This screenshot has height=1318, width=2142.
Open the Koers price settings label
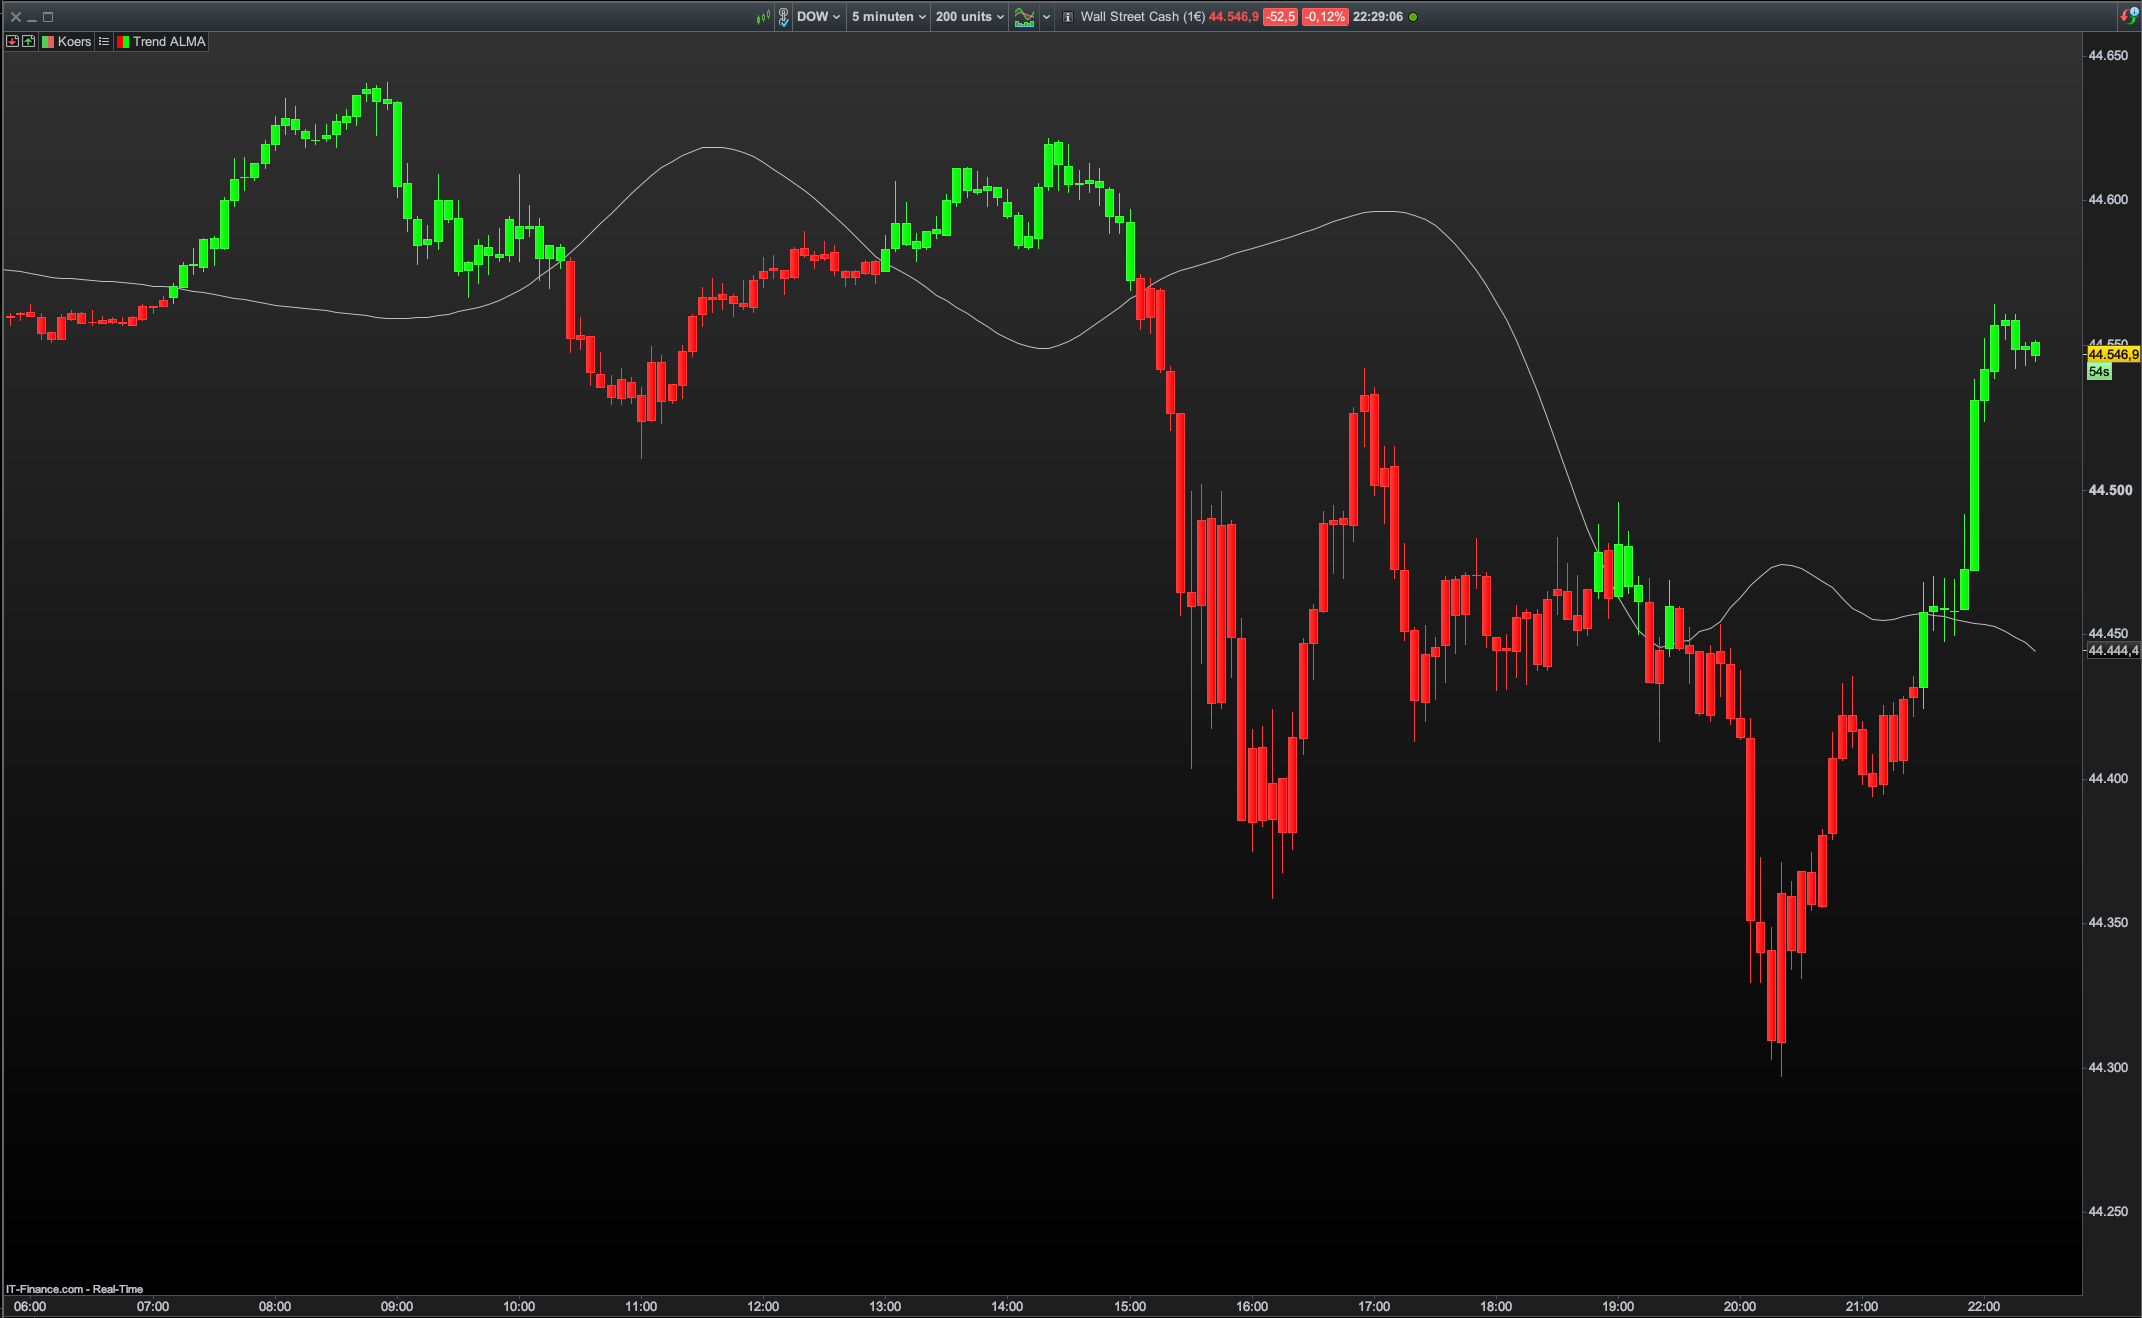pos(74,42)
